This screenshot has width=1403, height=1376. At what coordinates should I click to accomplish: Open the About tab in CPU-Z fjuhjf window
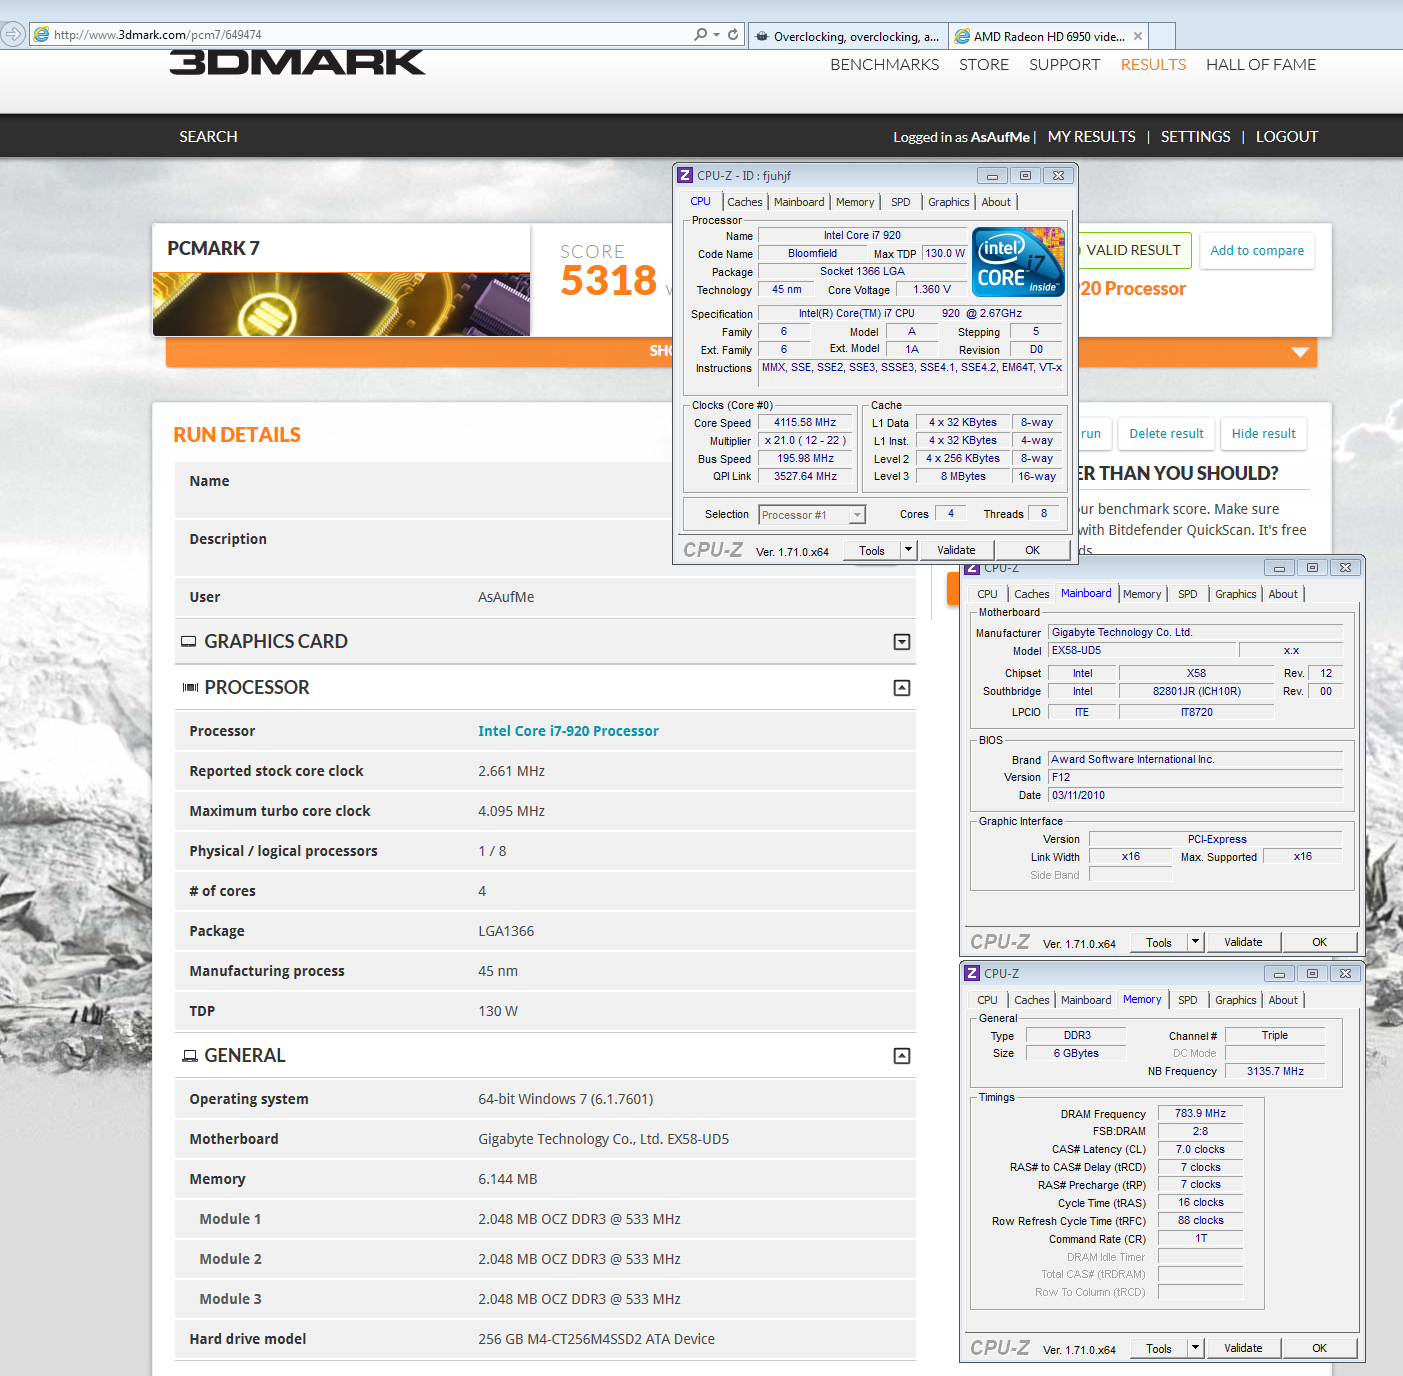coord(996,202)
